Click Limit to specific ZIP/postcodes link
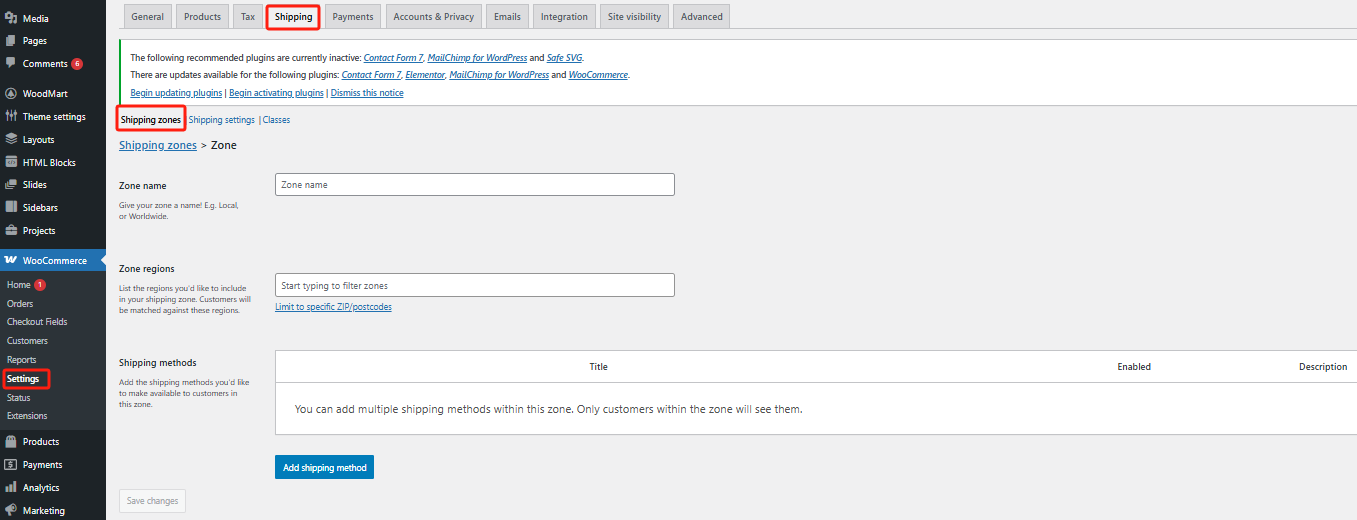This screenshot has width=1357, height=520. tap(333, 307)
